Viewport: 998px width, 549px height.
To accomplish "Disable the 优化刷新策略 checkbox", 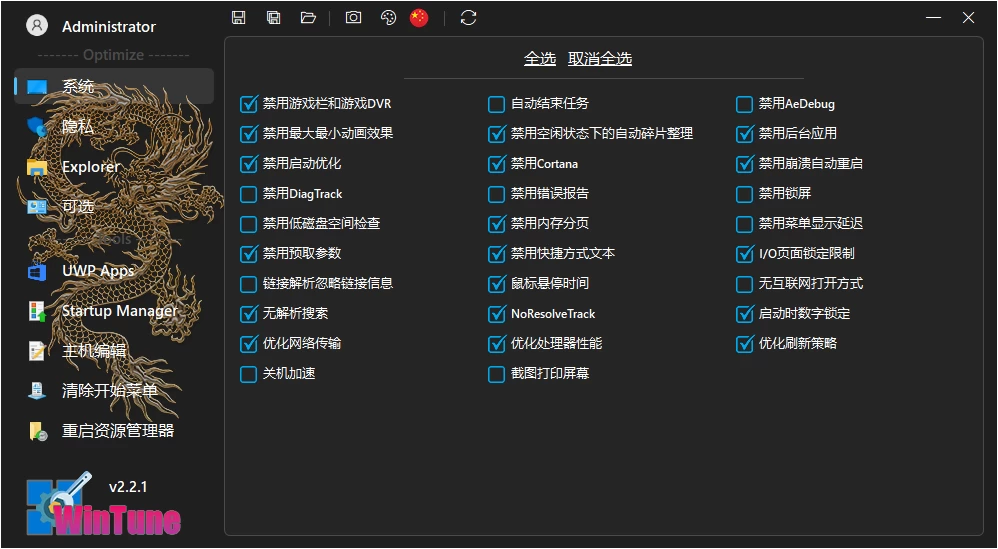I will click(744, 344).
